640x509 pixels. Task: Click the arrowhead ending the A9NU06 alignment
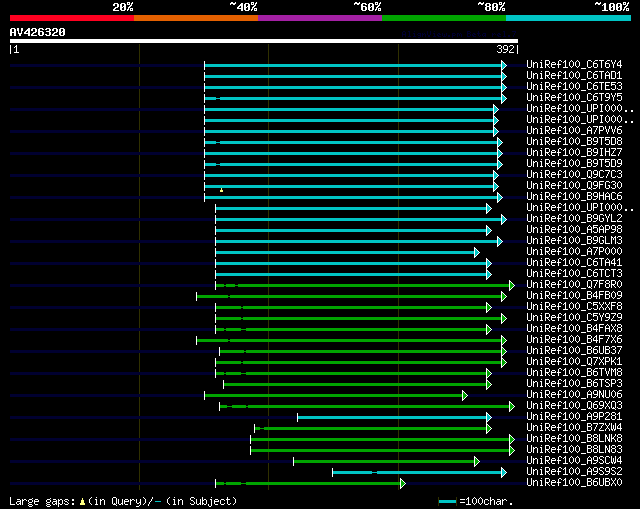(464, 396)
